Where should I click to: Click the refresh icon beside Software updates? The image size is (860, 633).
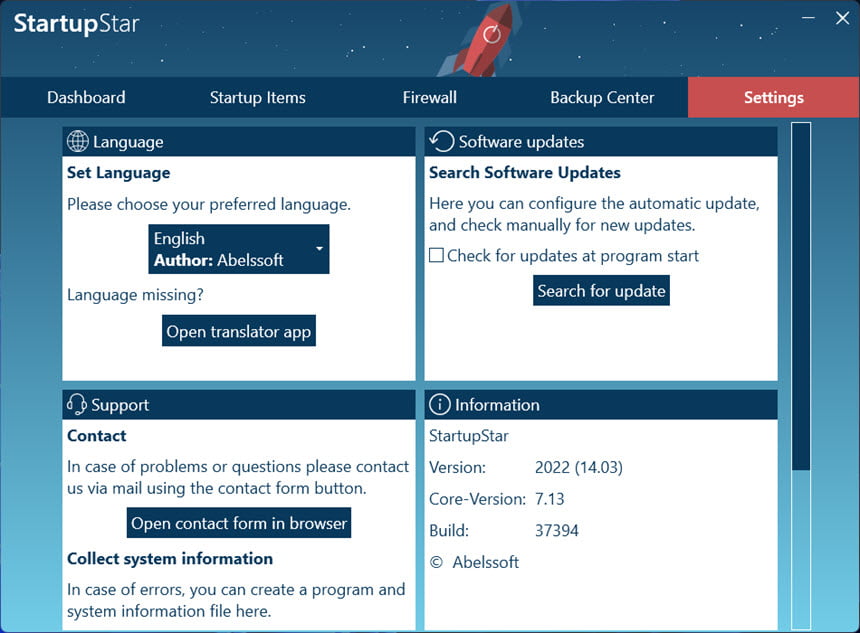coord(442,141)
